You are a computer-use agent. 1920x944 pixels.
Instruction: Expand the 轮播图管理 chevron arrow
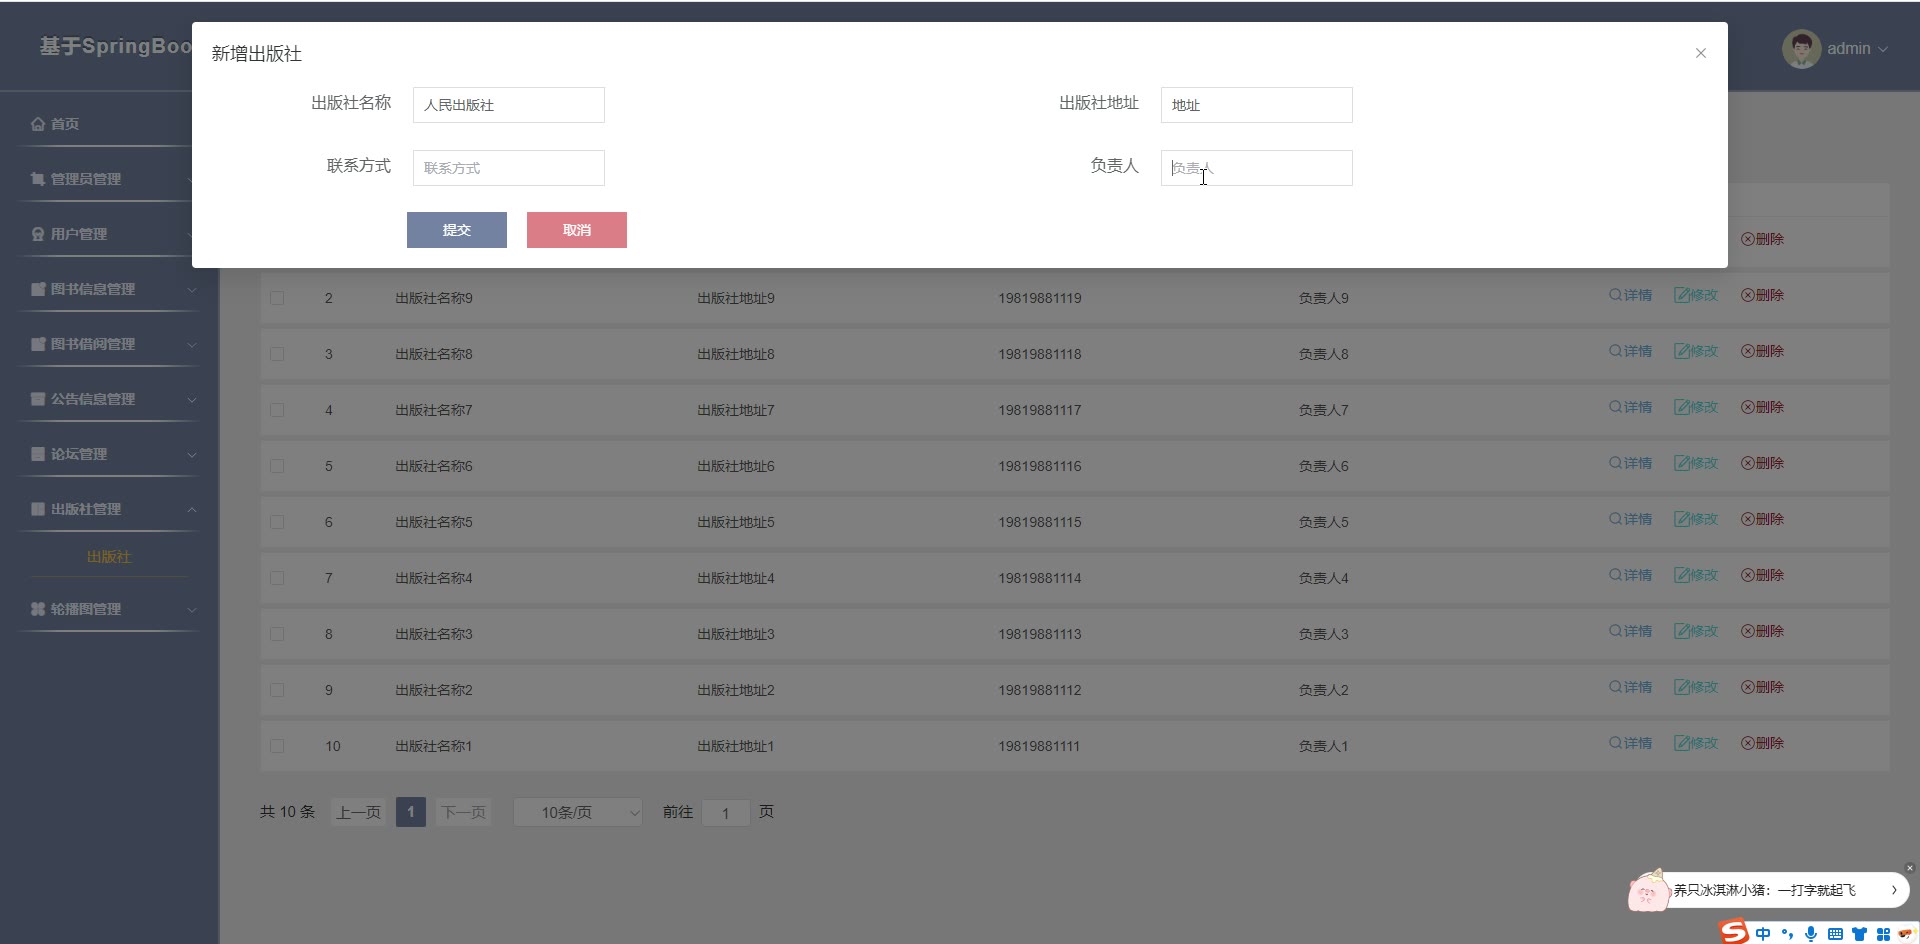pos(192,610)
